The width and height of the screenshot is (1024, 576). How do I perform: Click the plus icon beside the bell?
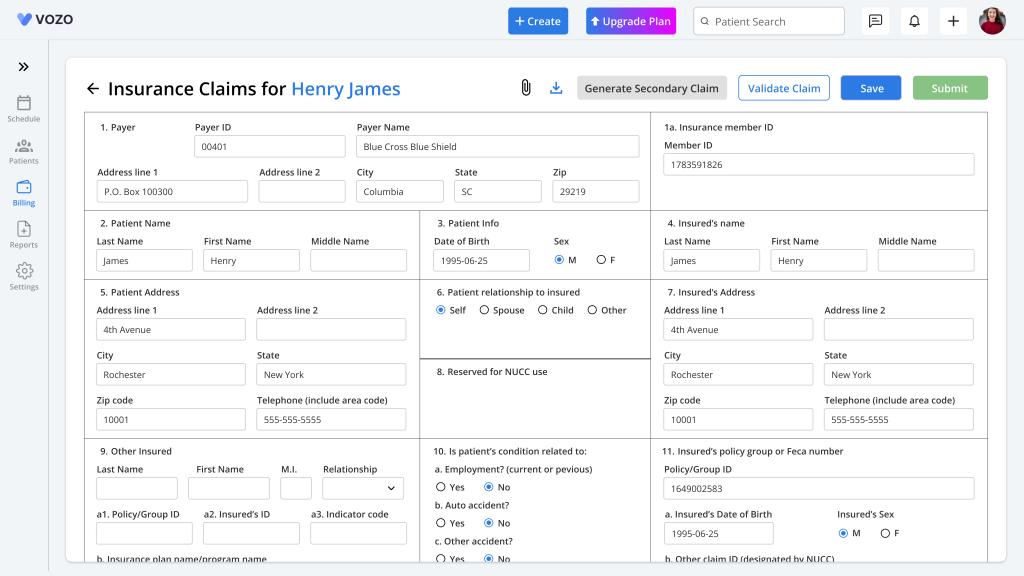pos(953,21)
